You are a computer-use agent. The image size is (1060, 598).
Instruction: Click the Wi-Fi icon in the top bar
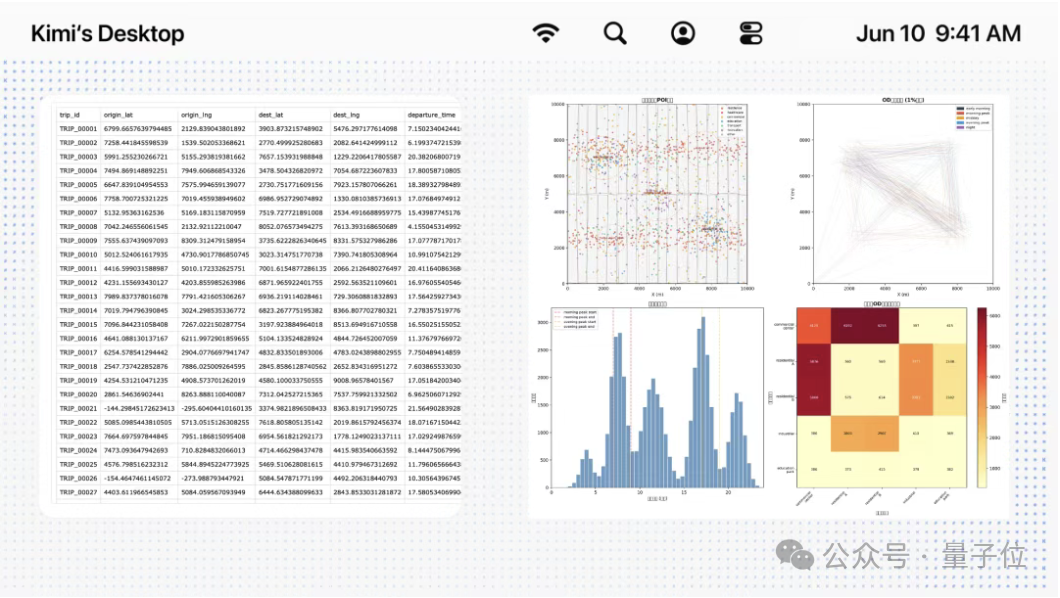pos(546,32)
